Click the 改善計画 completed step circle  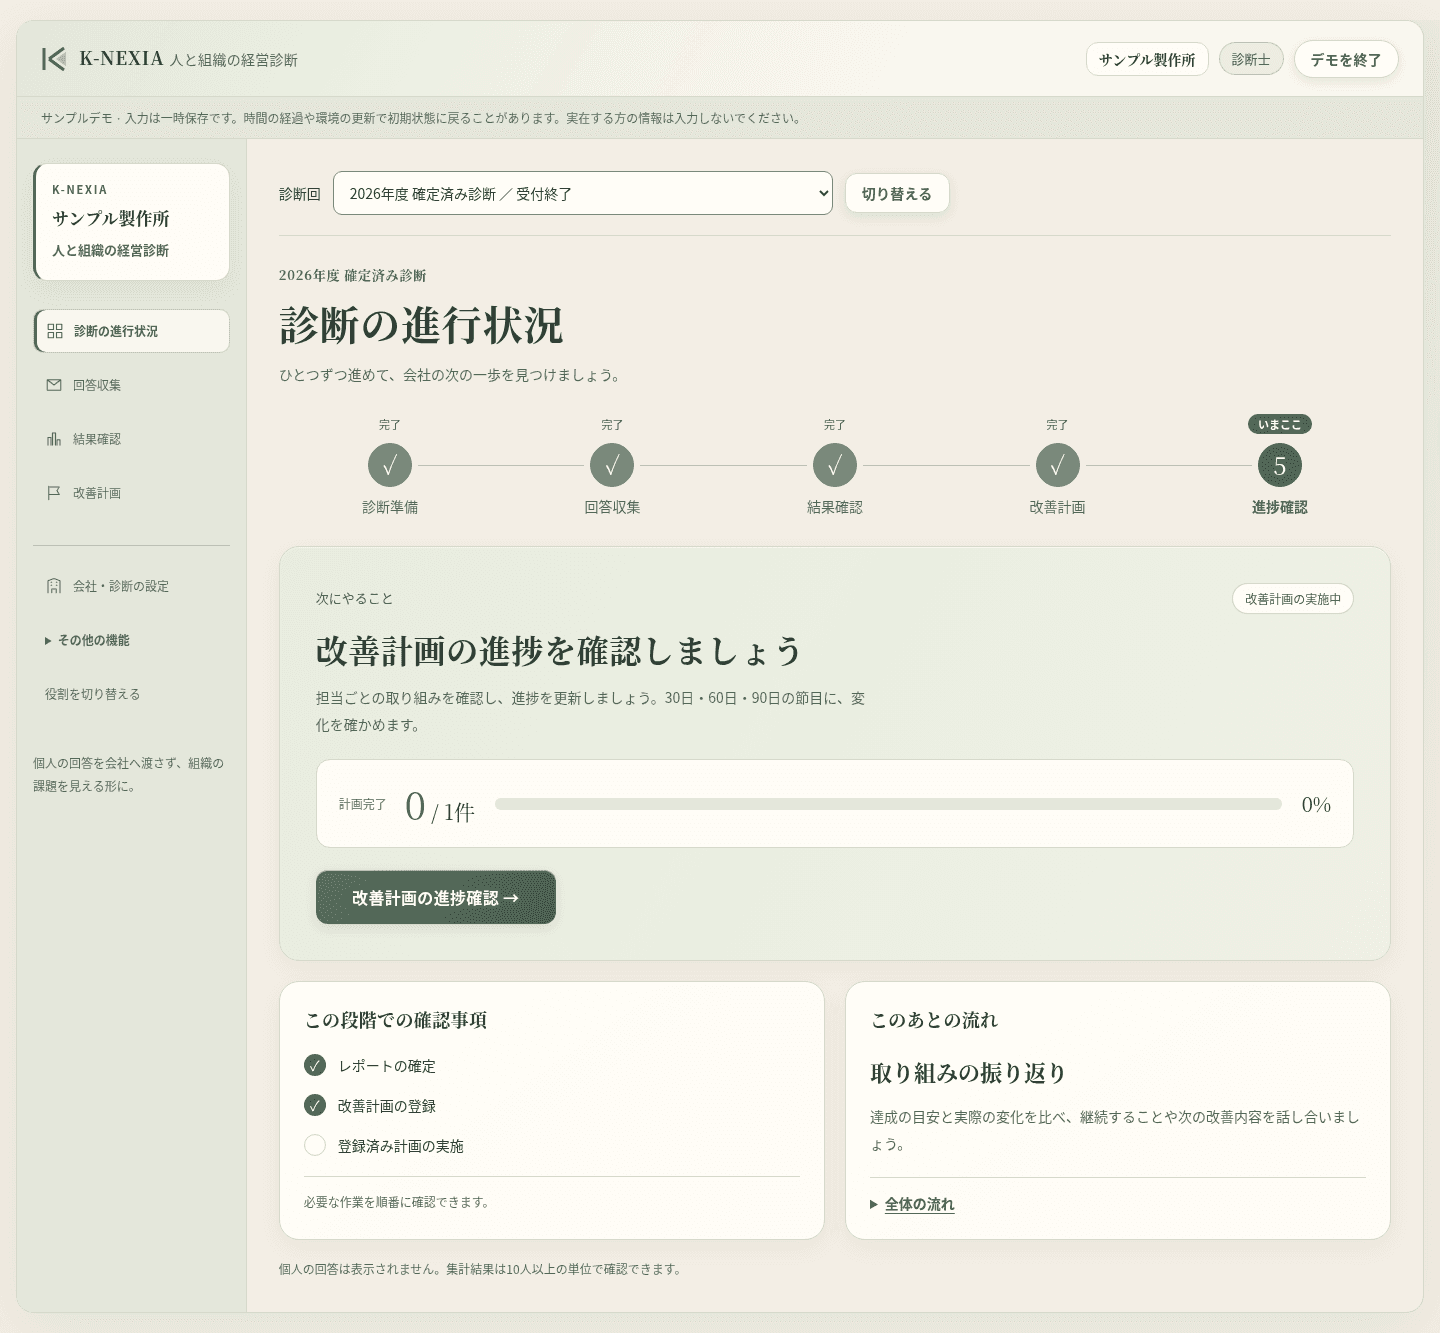(x=1057, y=465)
